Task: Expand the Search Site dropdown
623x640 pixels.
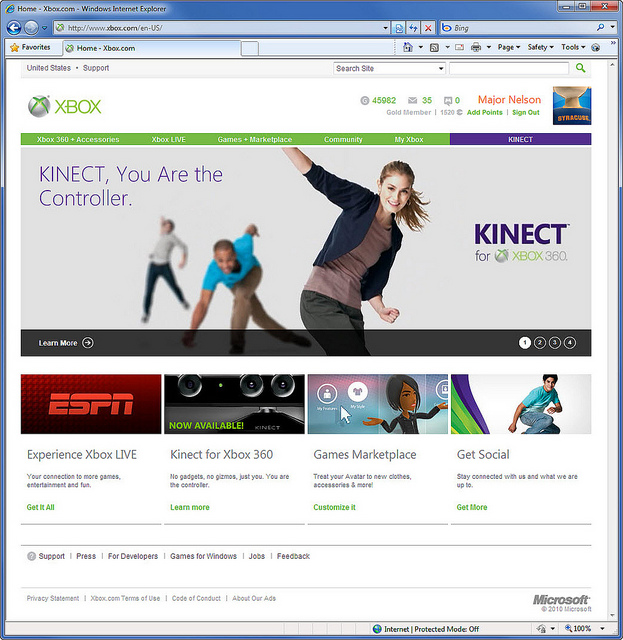Action: pos(441,69)
